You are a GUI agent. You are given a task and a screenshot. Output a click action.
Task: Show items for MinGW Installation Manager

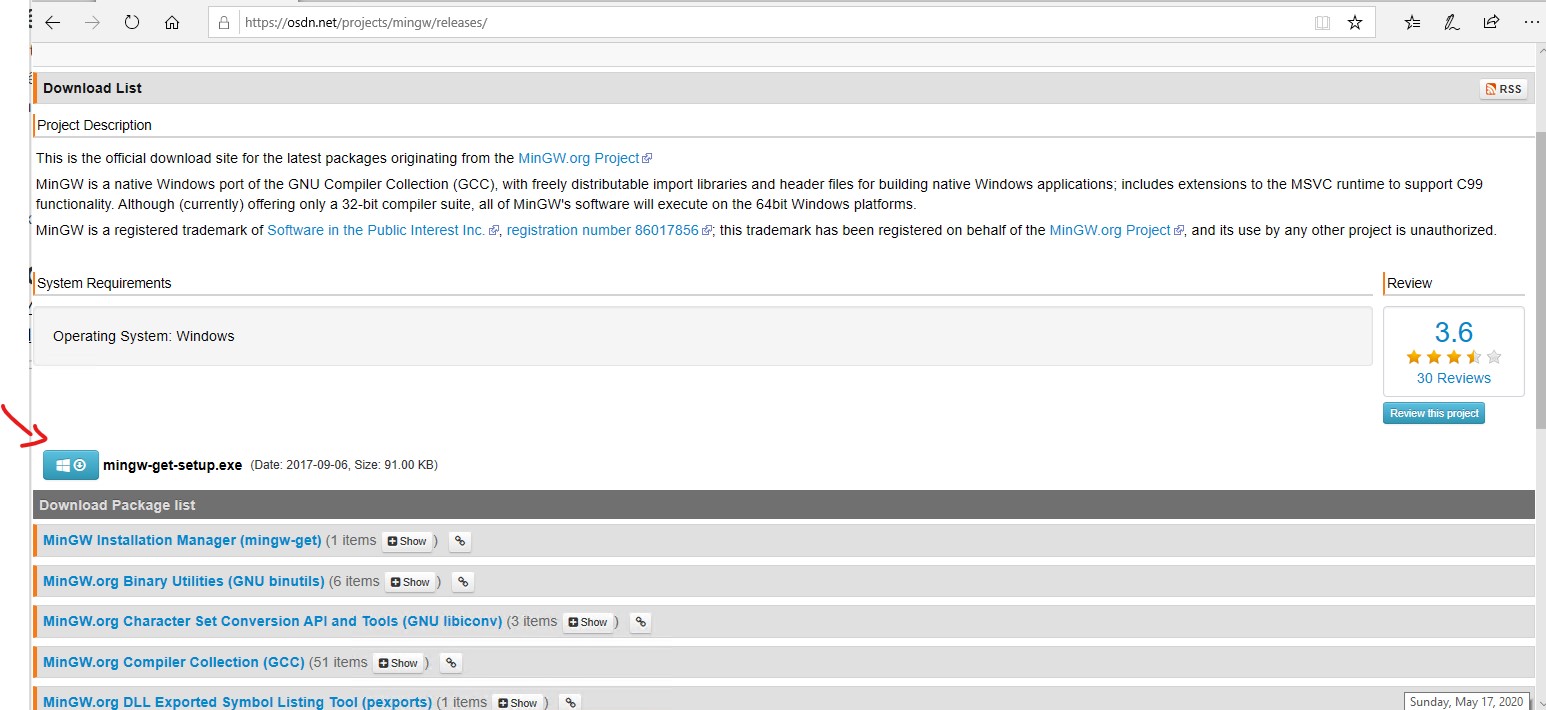407,541
